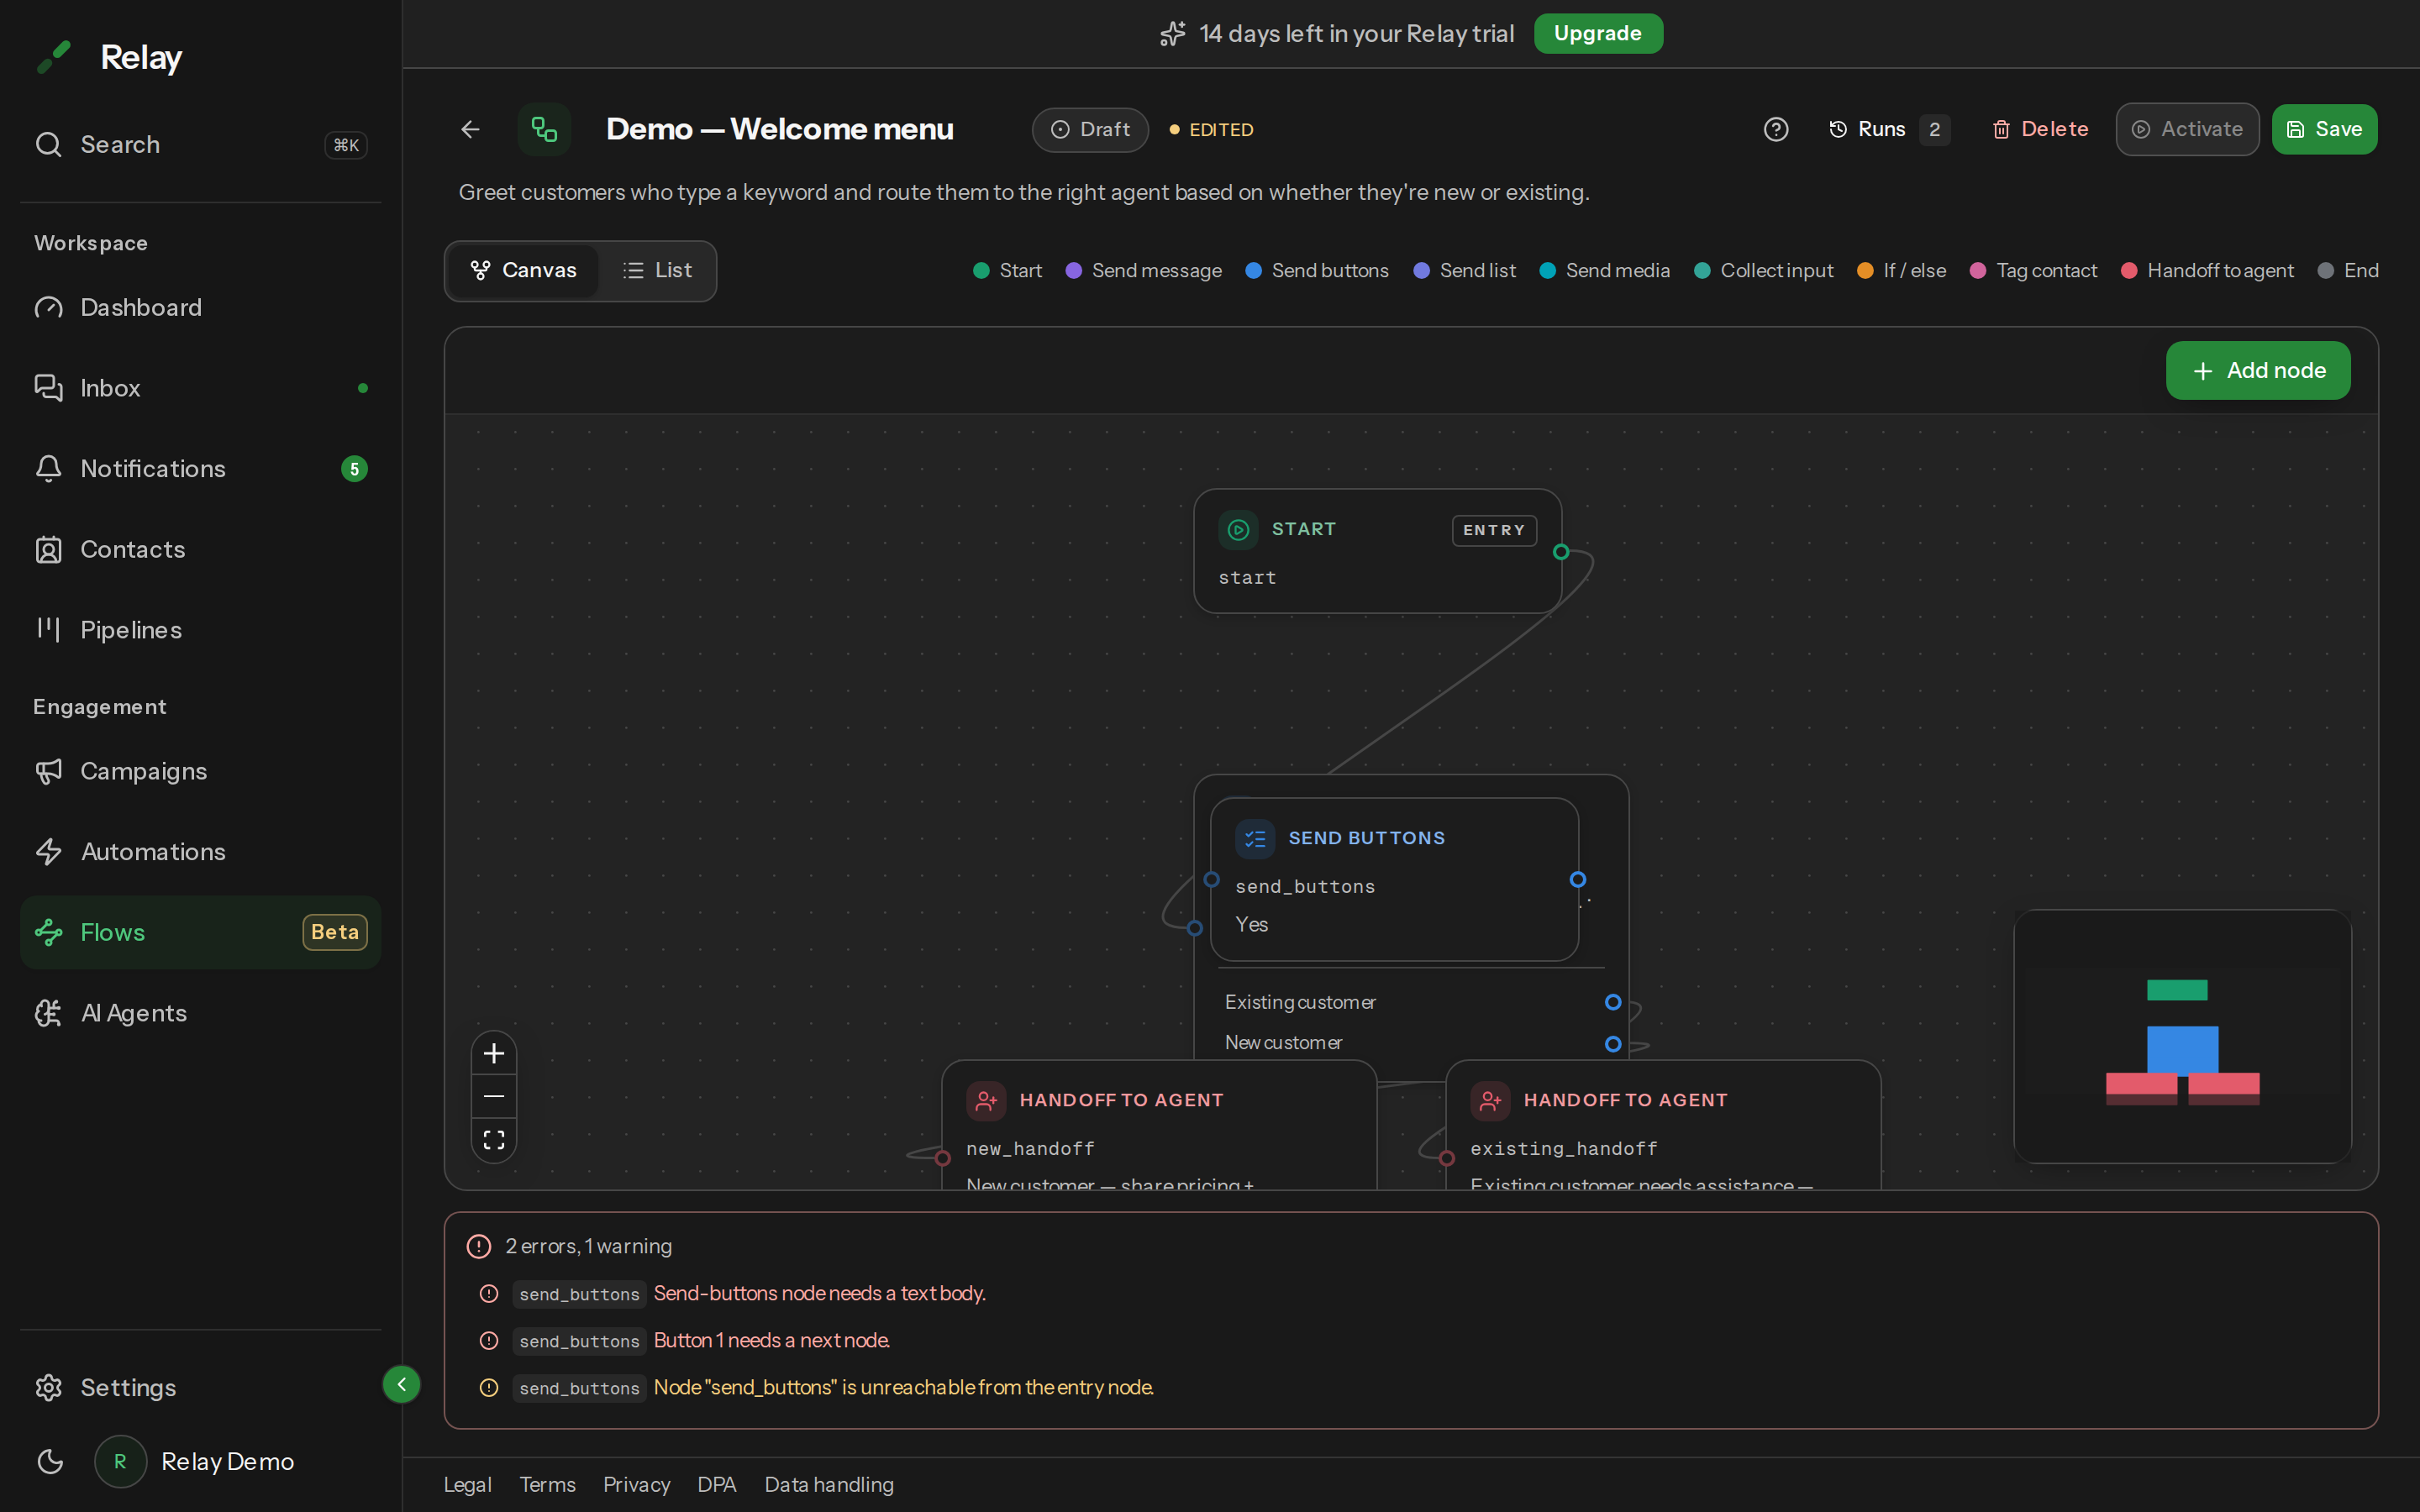Click the existing_handoff node person icon
The width and height of the screenshot is (2420, 1512).
click(x=1490, y=1100)
